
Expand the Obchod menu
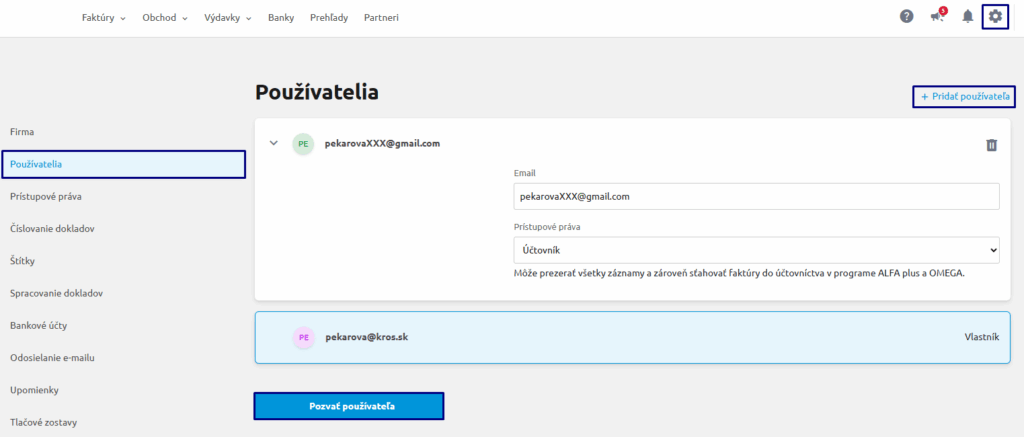[165, 18]
